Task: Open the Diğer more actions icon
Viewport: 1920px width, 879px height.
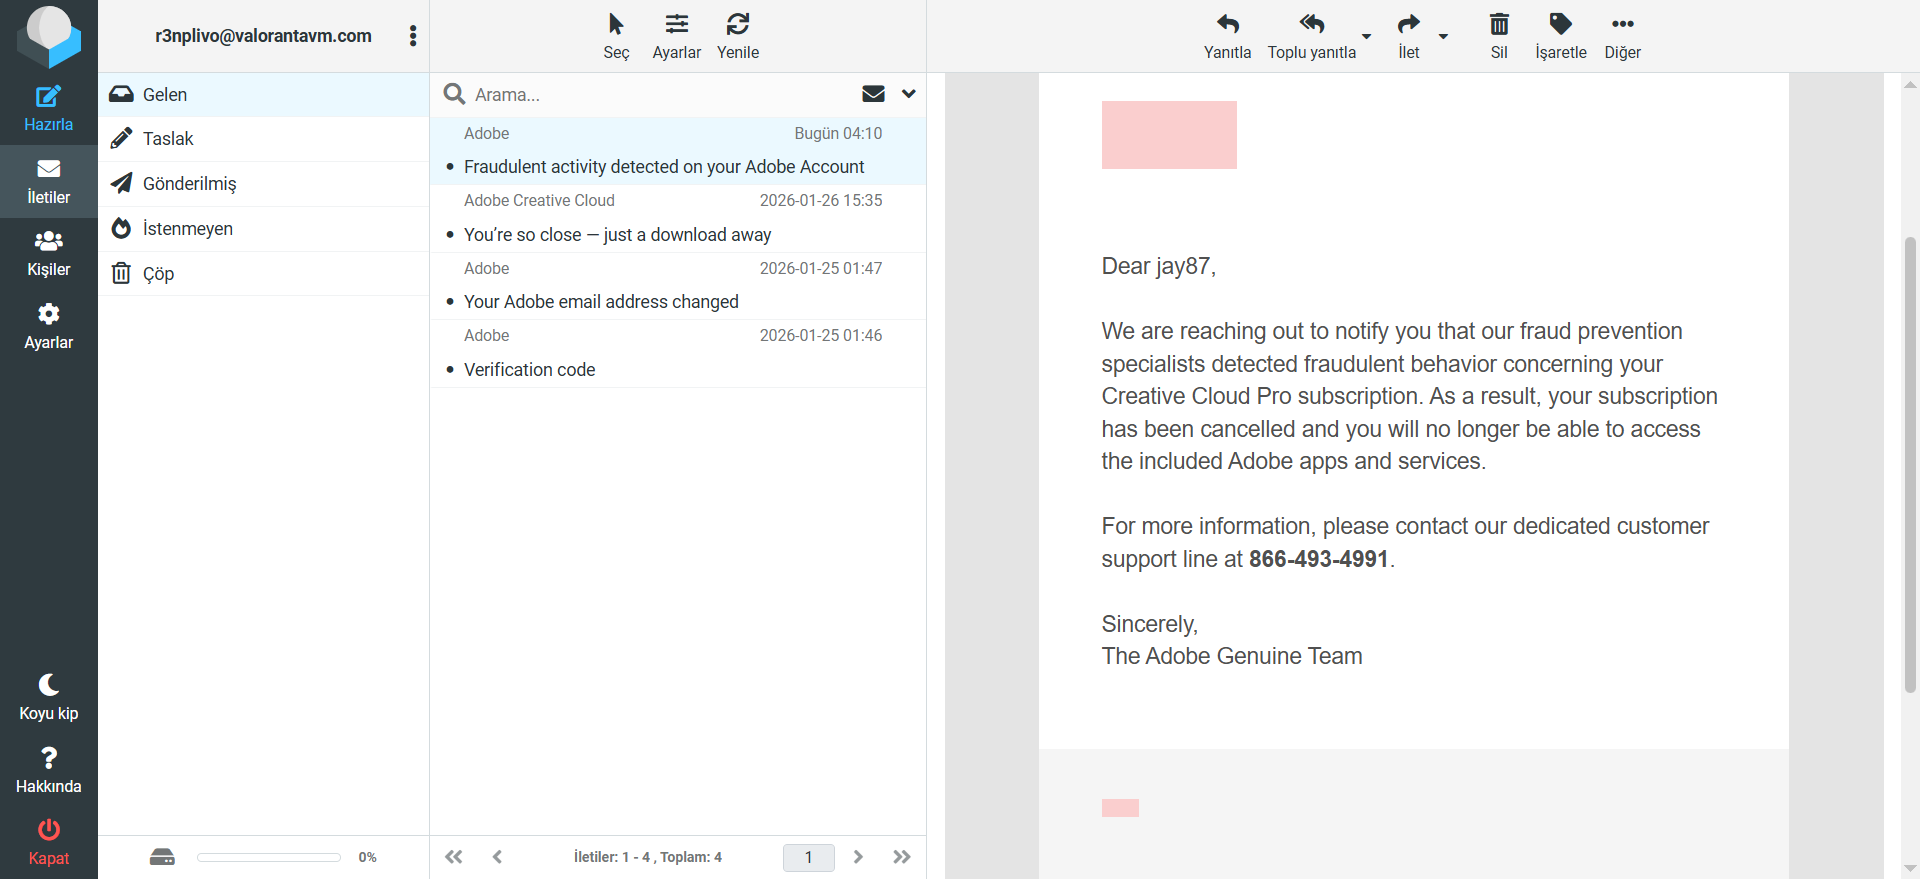Action: pyautogui.click(x=1623, y=24)
